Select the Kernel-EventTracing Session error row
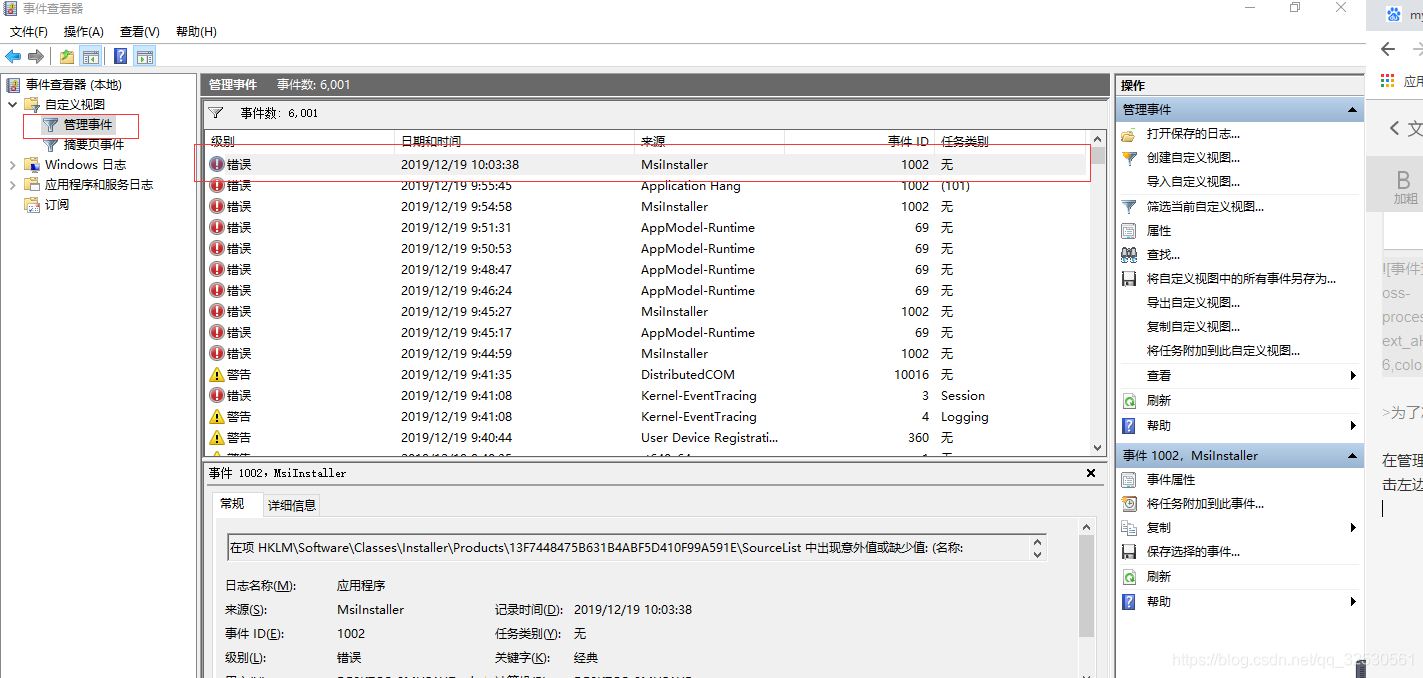This screenshot has height=678, width=1423. click(x=648, y=396)
